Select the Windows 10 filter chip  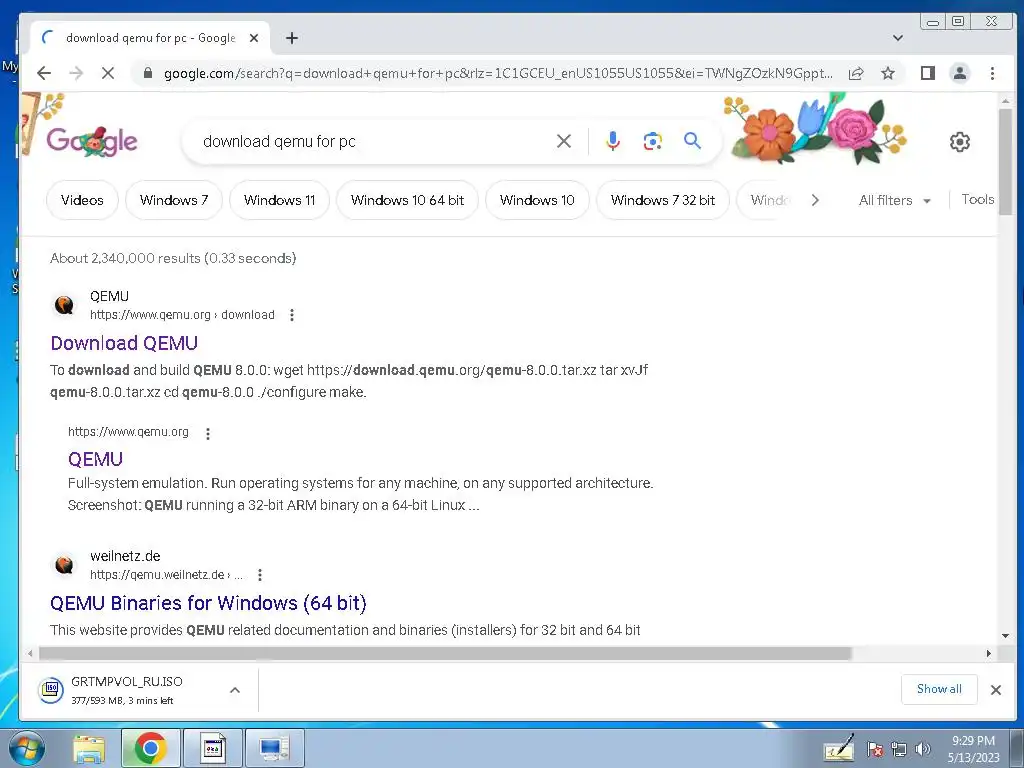pyautogui.click(x=537, y=200)
